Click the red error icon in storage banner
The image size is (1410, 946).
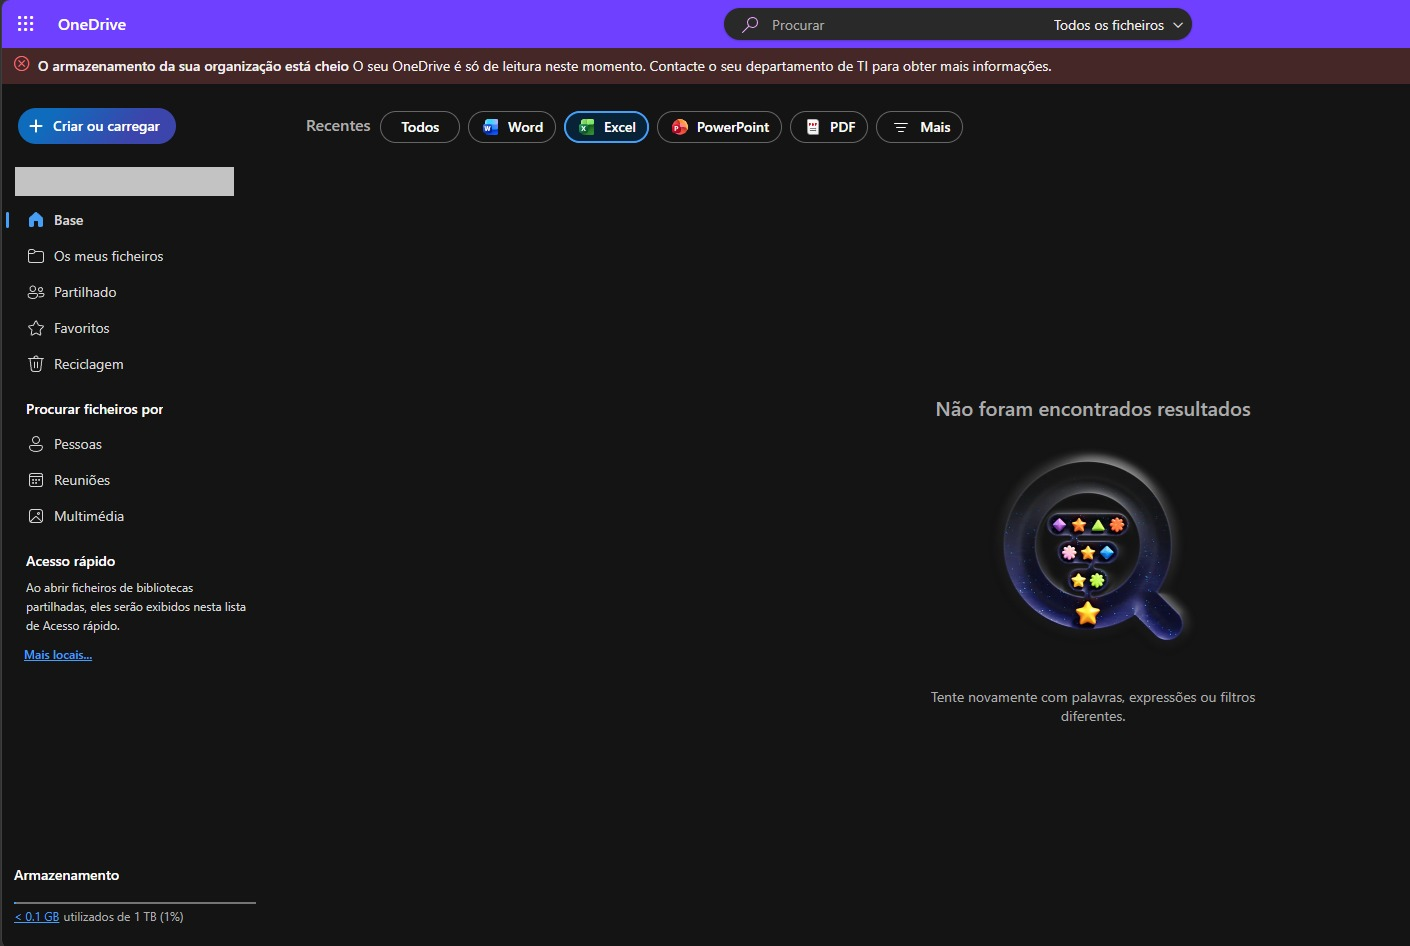[x=22, y=64]
